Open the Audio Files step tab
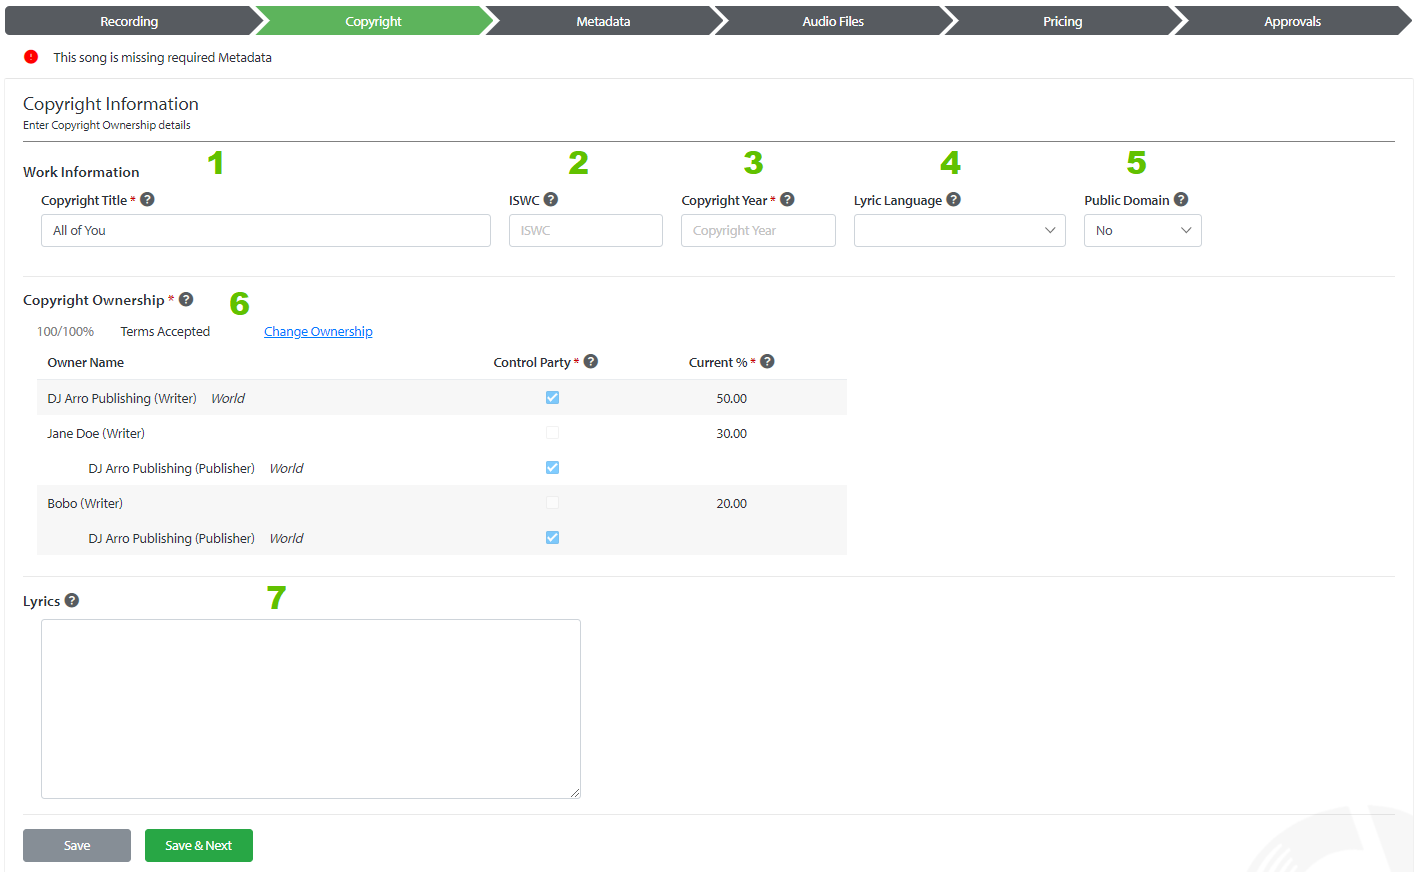 click(833, 21)
